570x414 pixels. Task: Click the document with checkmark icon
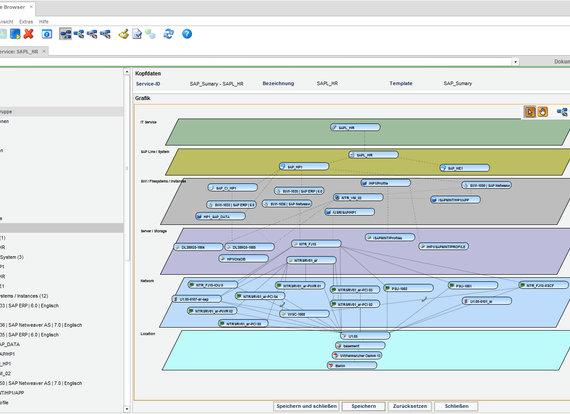[x=137, y=34]
